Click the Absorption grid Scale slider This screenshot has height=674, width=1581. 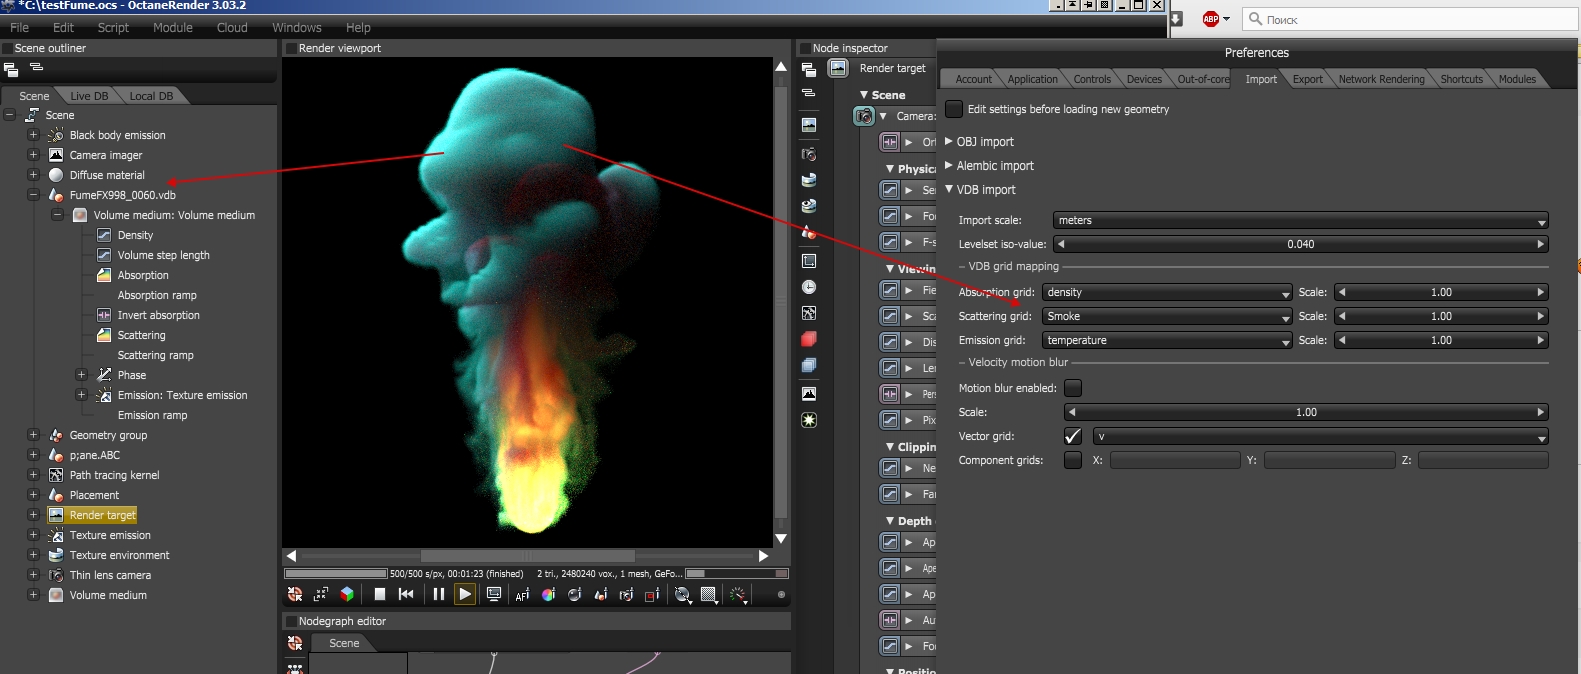(x=1441, y=292)
